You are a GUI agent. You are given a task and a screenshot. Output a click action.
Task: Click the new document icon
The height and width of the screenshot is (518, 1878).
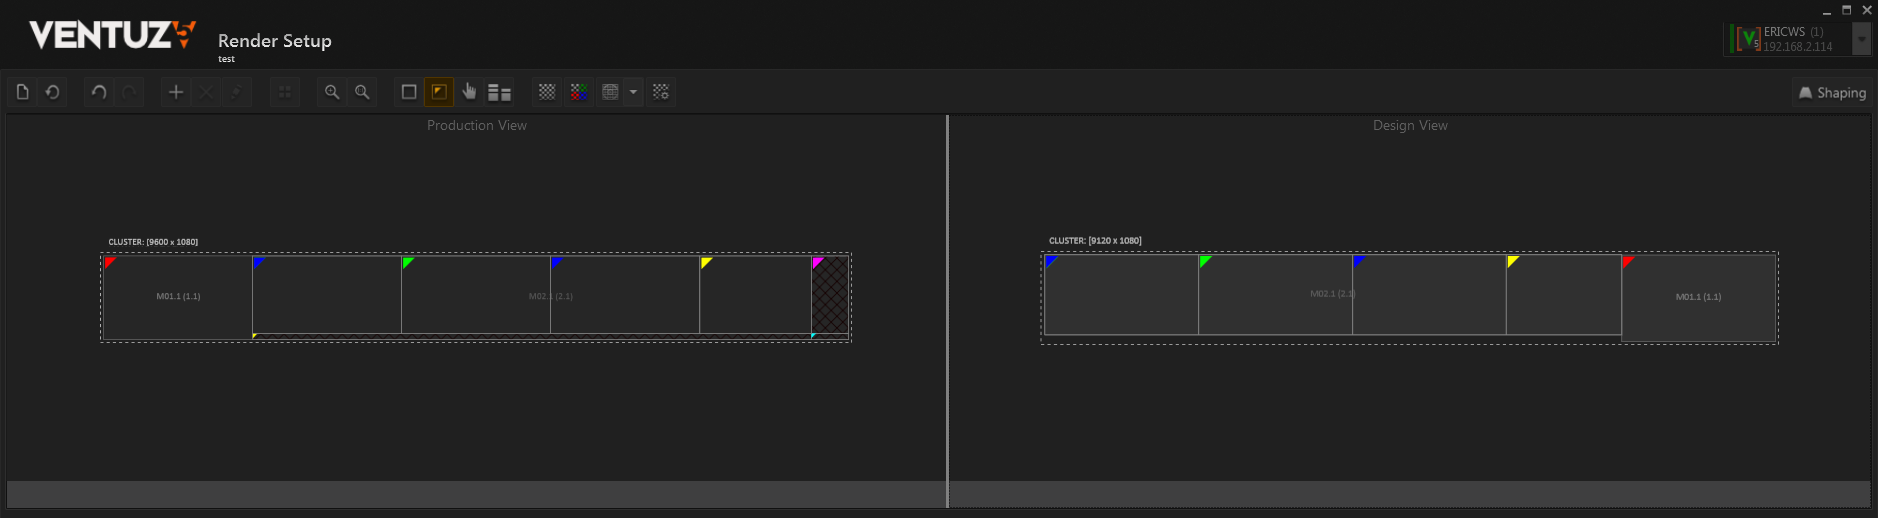[23, 92]
